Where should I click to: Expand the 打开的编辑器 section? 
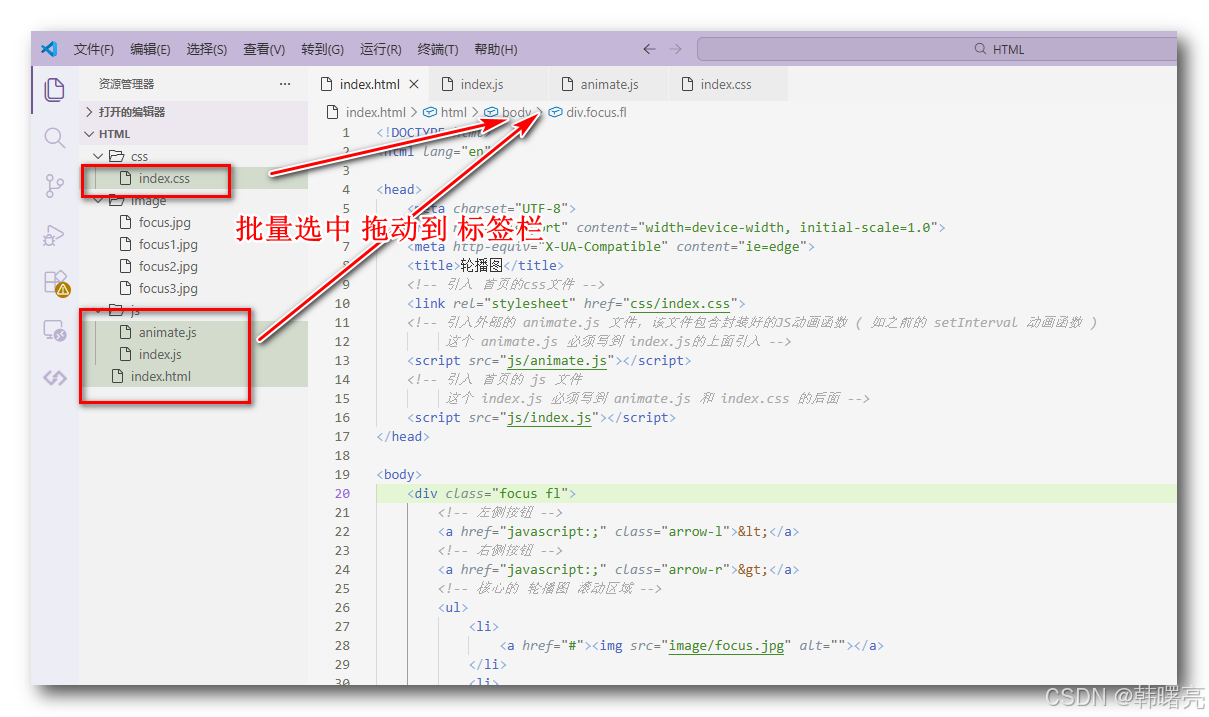(x=193, y=112)
